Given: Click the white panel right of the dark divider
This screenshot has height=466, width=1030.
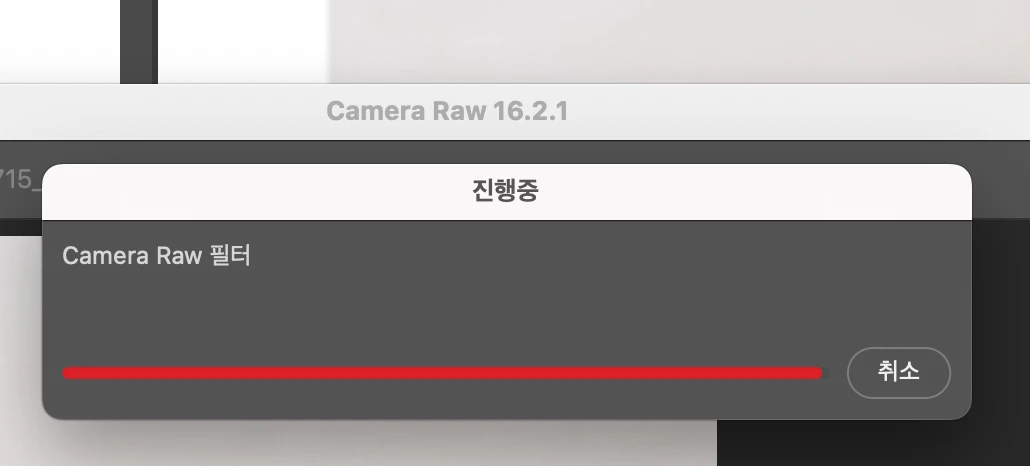Looking at the screenshot, I should pos(243,41).
